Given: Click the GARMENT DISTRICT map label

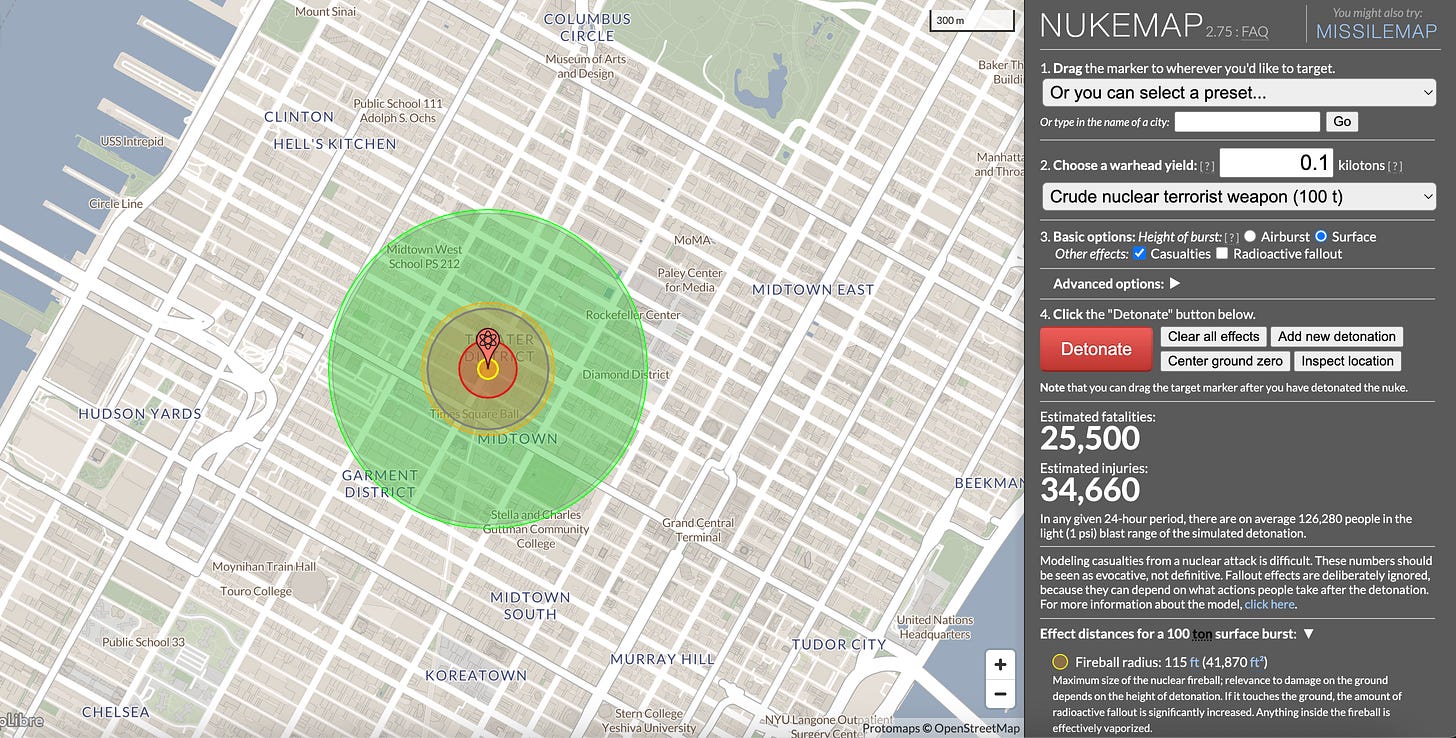Looking at the screenshot, I should (x=379, y=484).
